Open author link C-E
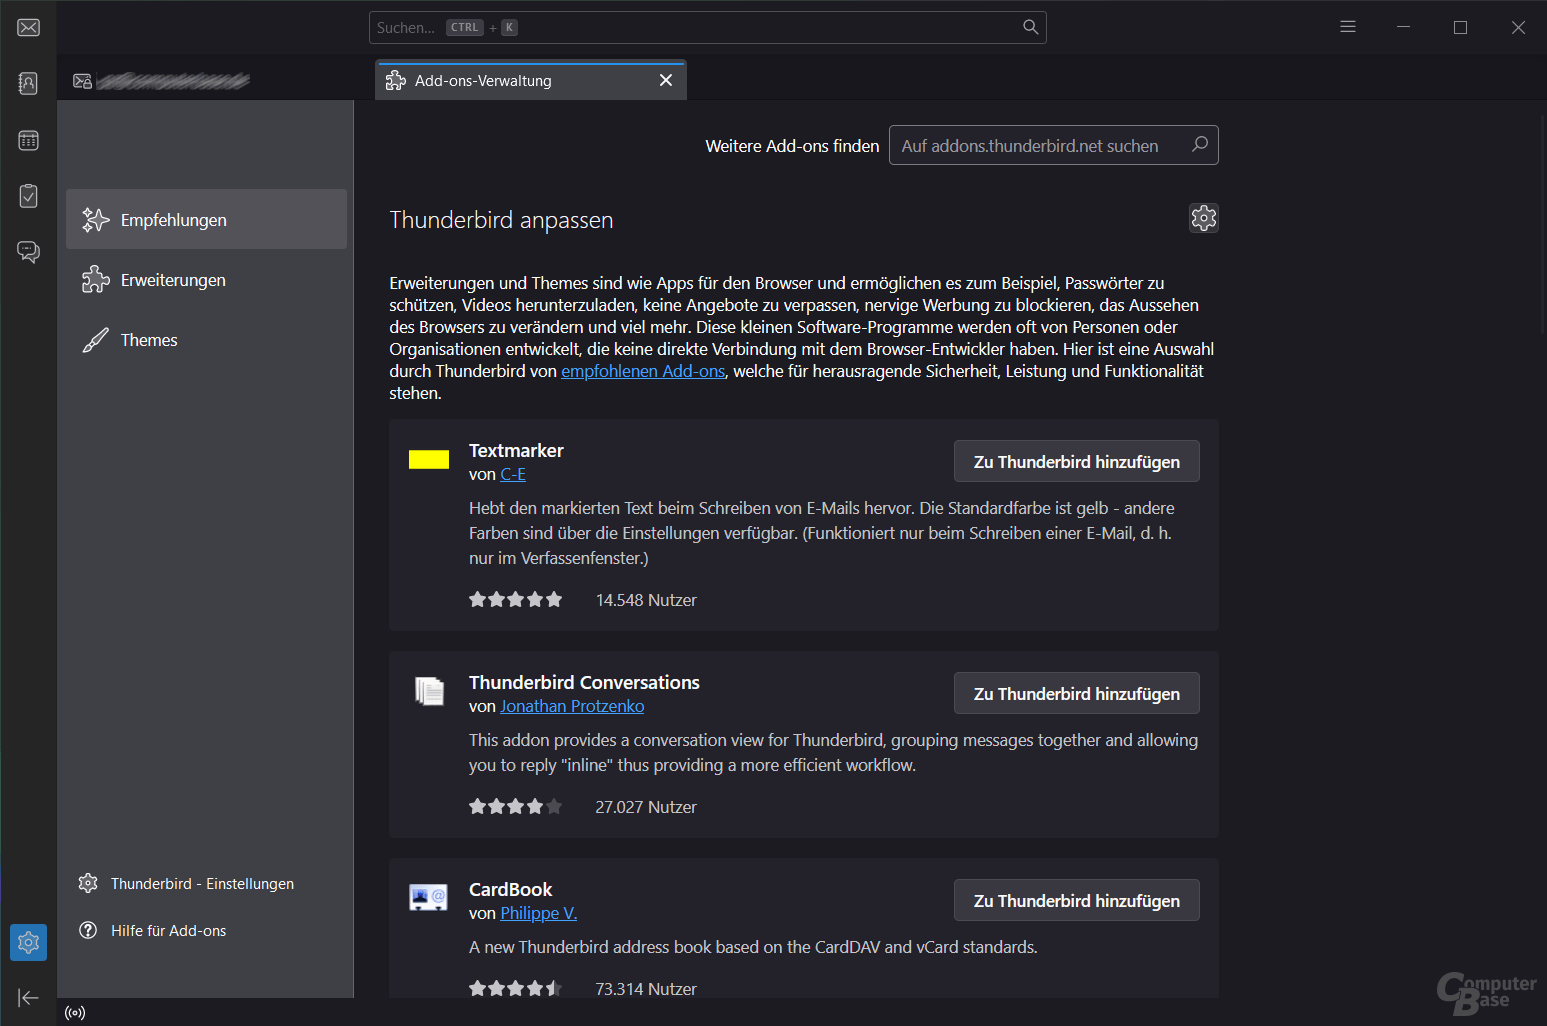 [x=513, y=474]
